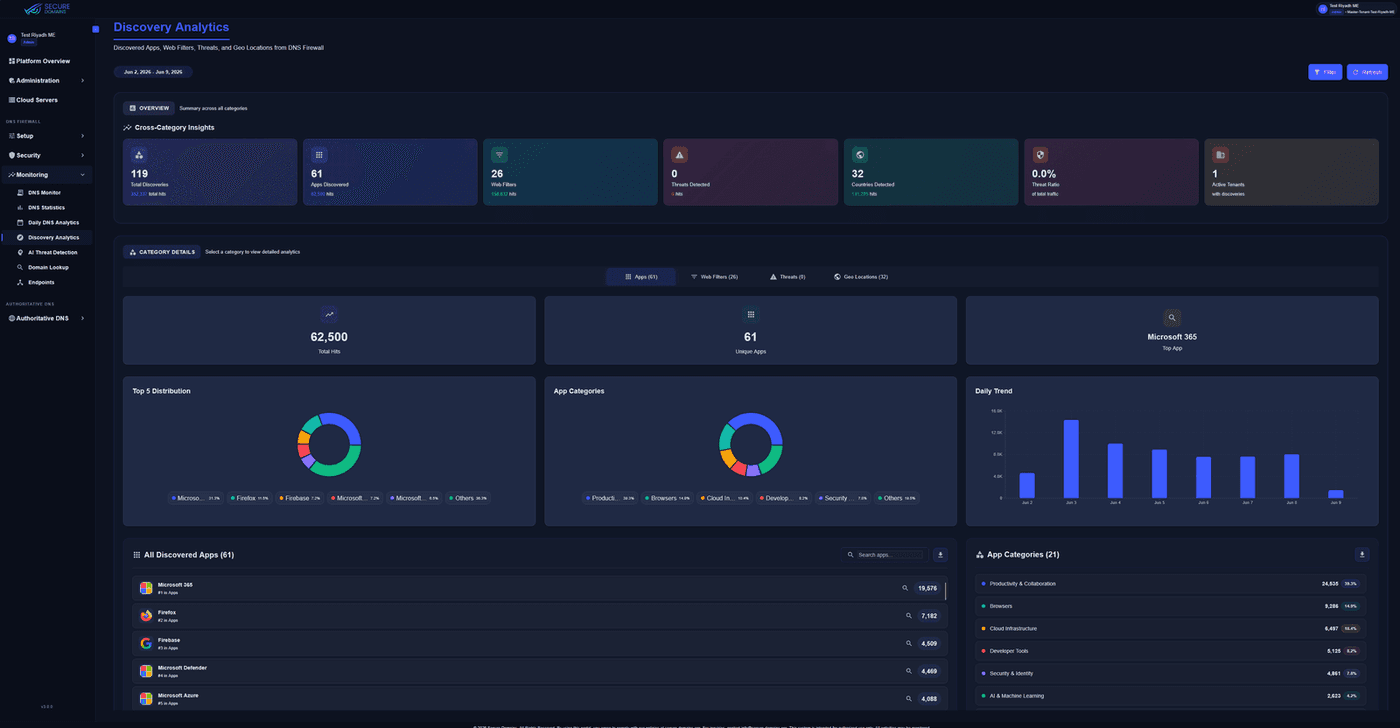Toggle the Others legend in Top 5 Distribution

(468, 498)
